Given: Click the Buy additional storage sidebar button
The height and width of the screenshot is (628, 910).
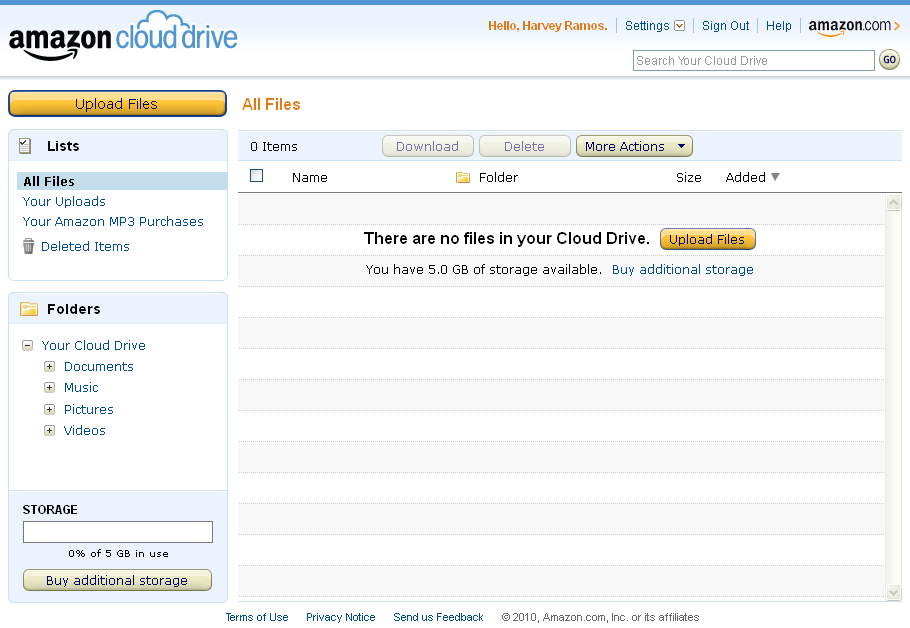Looking at the screenshot, I should [117, 580].
